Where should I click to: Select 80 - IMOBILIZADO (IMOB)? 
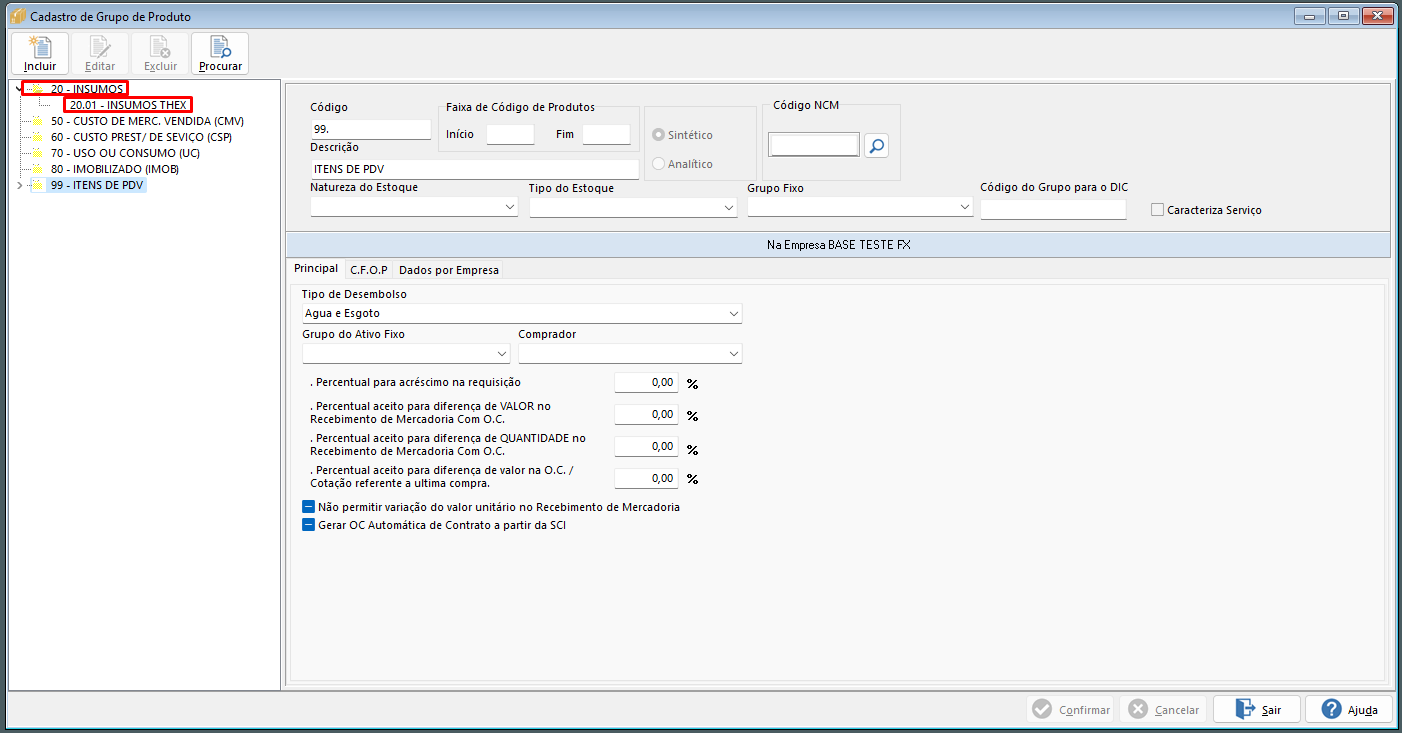(115, 169)
